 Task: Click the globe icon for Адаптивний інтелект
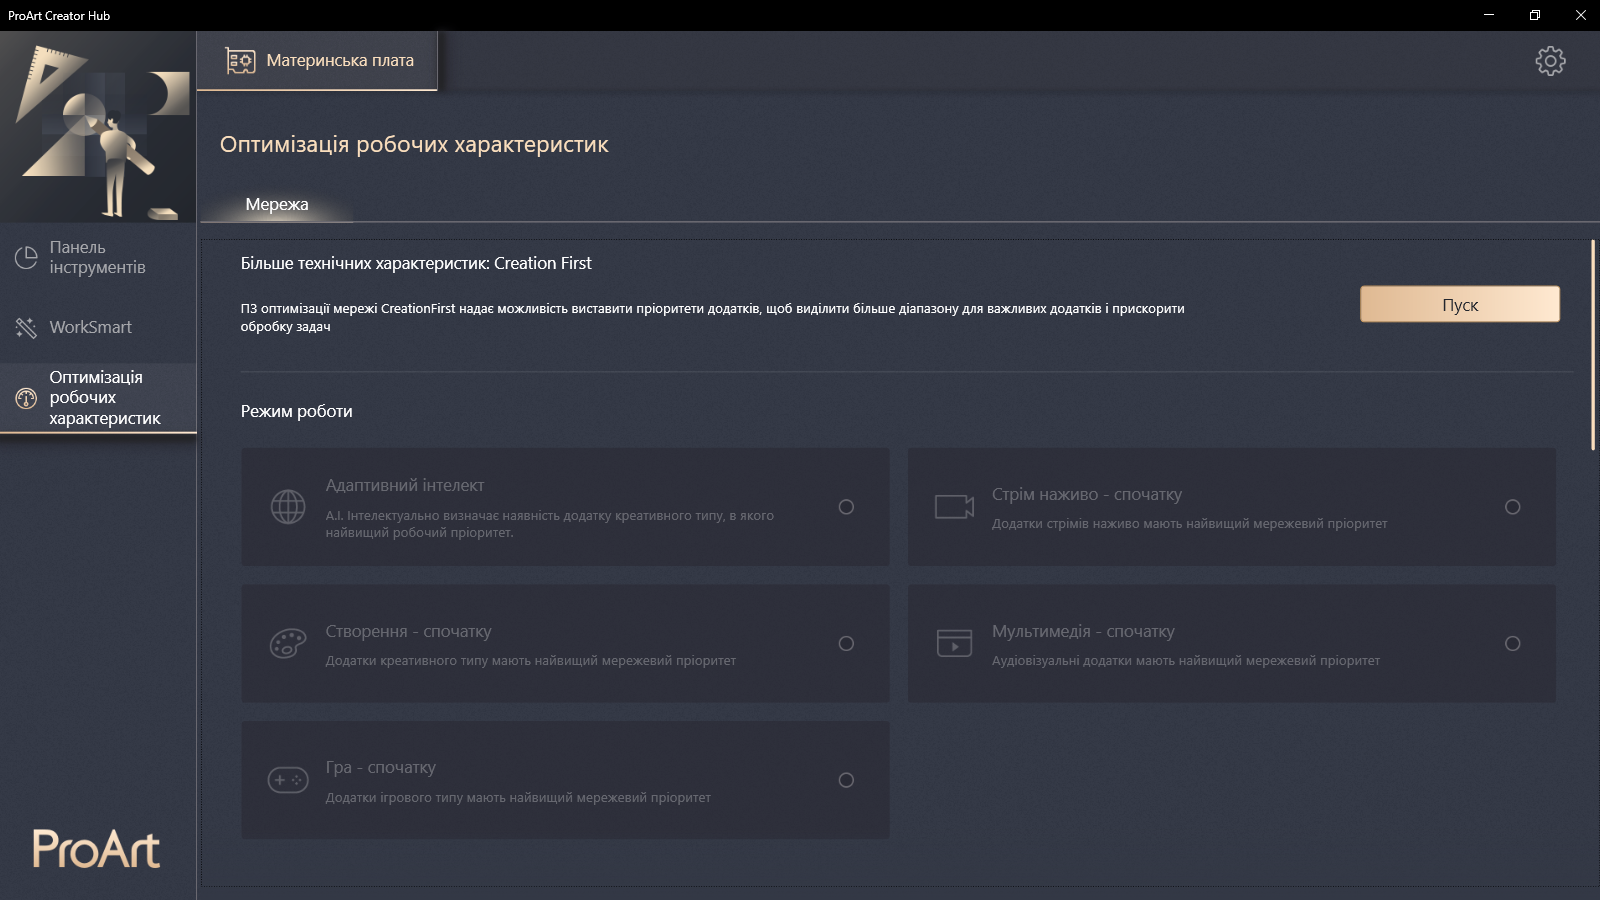pyautogui.click(x=288, y=507)
